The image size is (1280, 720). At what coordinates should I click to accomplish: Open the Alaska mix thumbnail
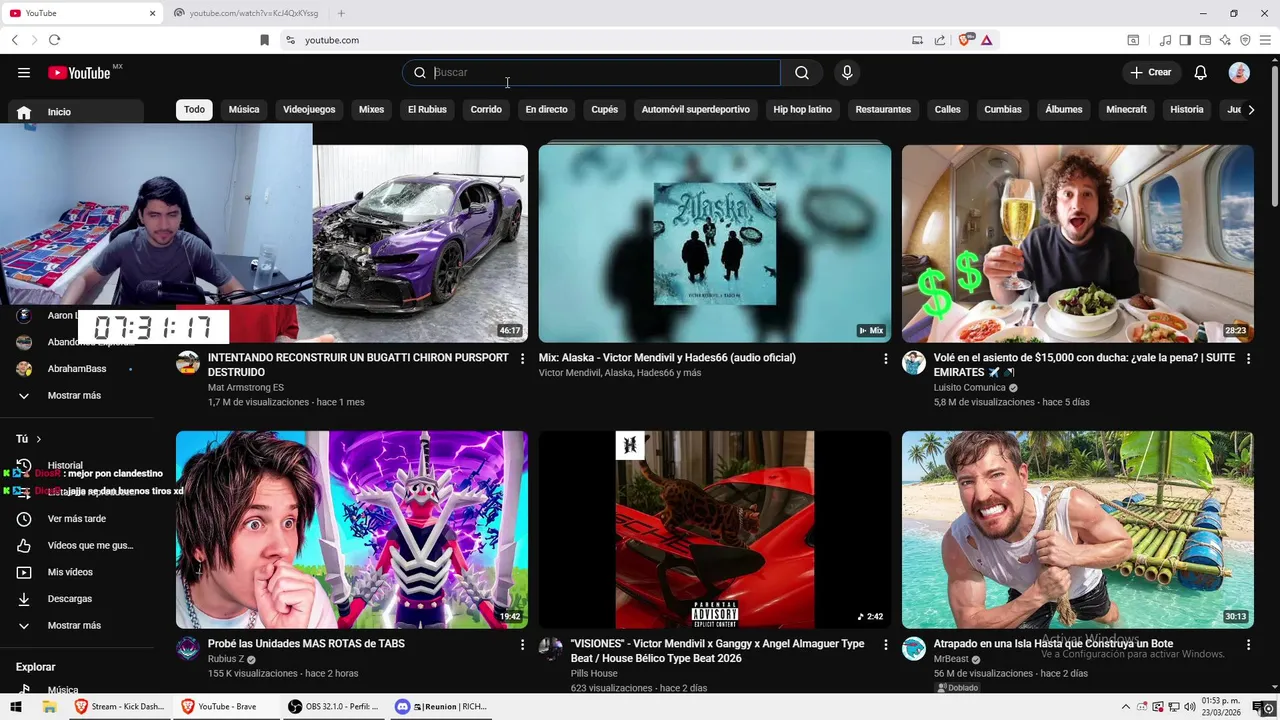[x=714, y=243]
